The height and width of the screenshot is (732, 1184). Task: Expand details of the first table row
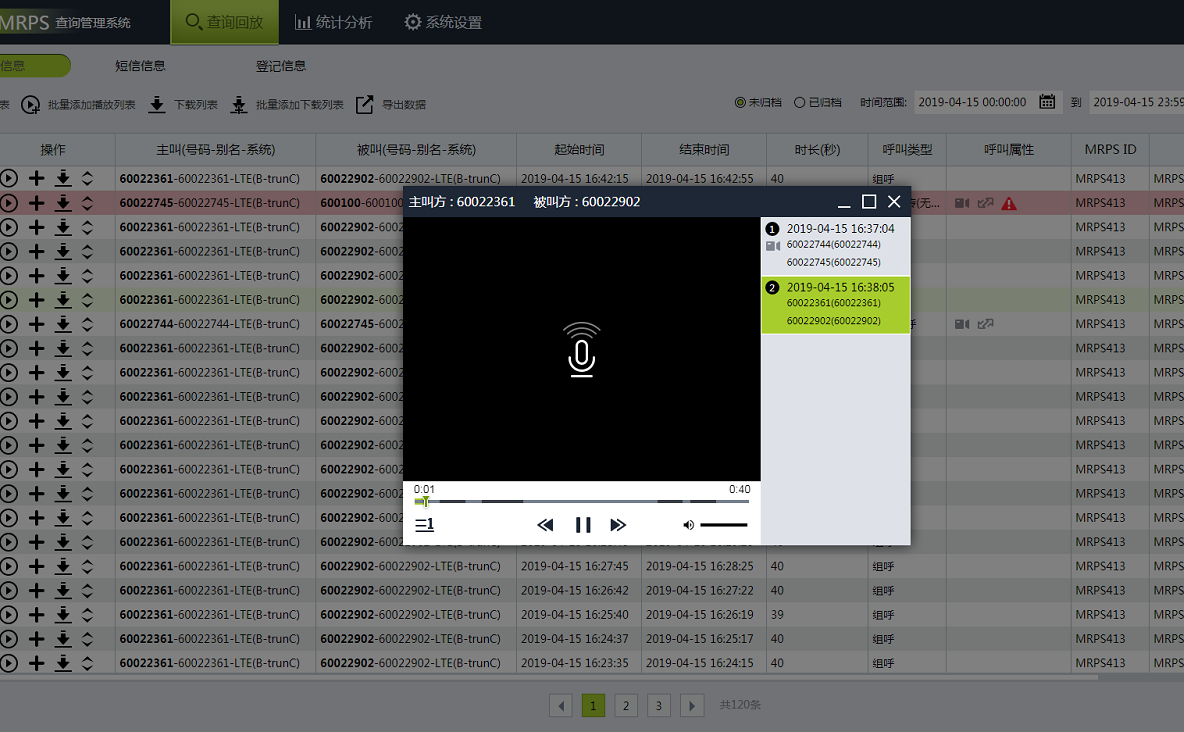[87, 178]
